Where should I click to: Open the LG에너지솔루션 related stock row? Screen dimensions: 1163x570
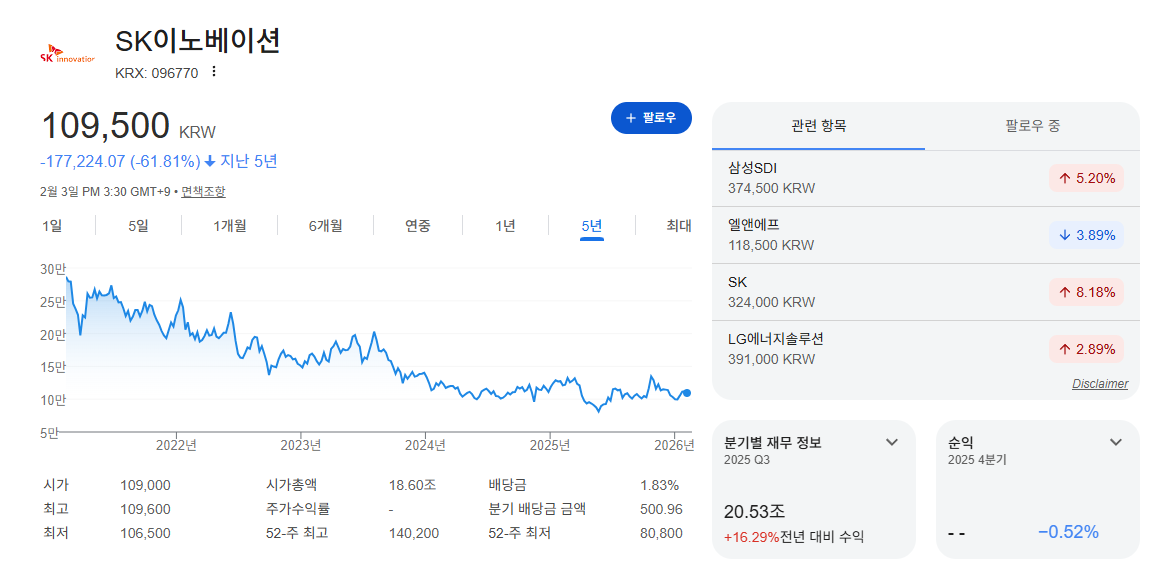coord(926,349)
